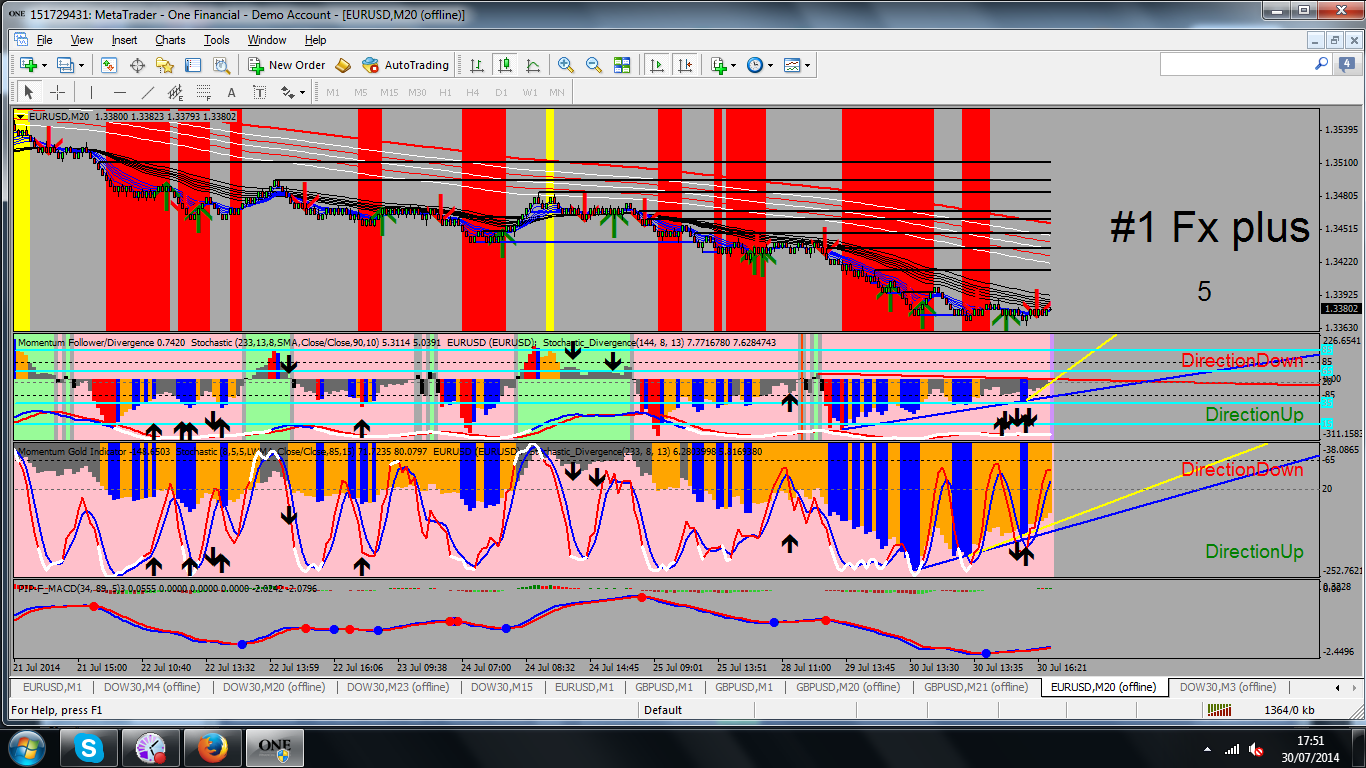Launch the Strategy Tester icon
The width and height of the screenshot is (1366, 768).
pyautogui.click(x=221, y=65)
